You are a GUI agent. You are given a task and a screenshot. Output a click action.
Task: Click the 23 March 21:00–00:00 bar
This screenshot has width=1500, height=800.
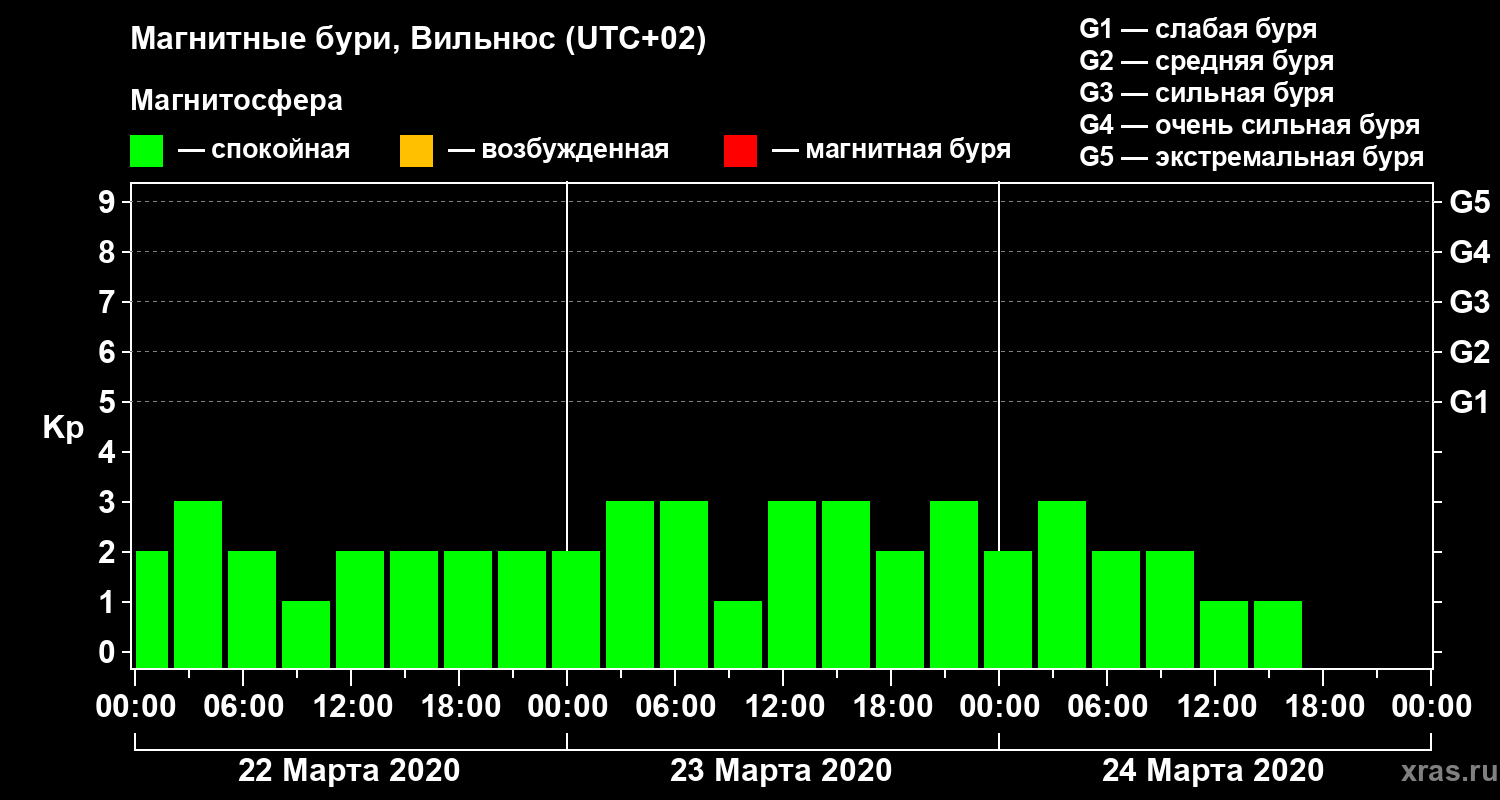pos(954,584)
